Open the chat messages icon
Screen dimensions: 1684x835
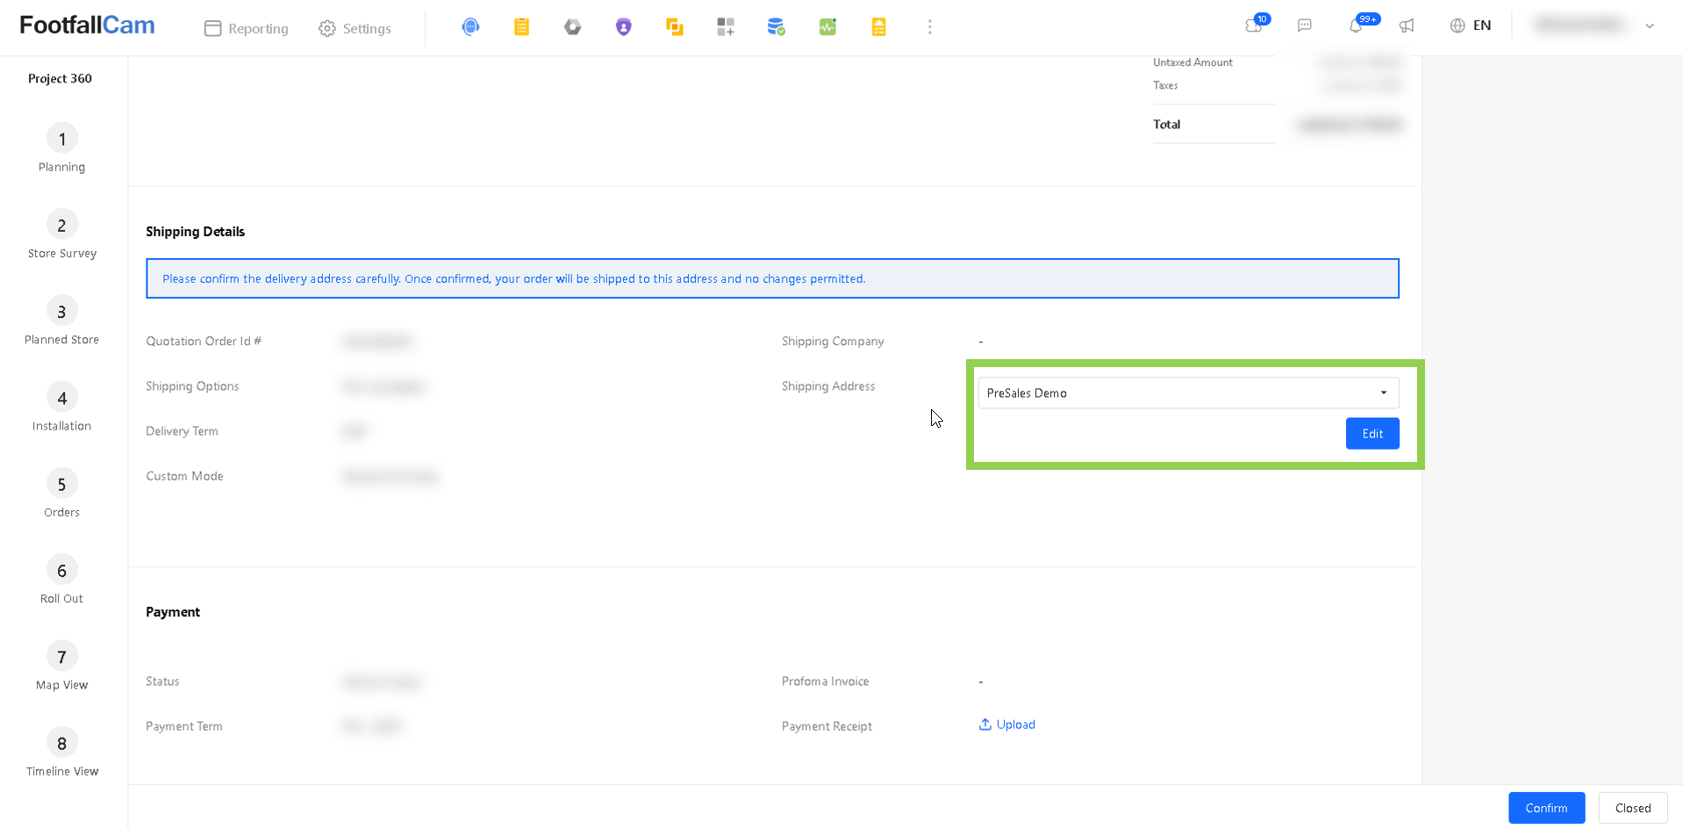point(1304,26)
